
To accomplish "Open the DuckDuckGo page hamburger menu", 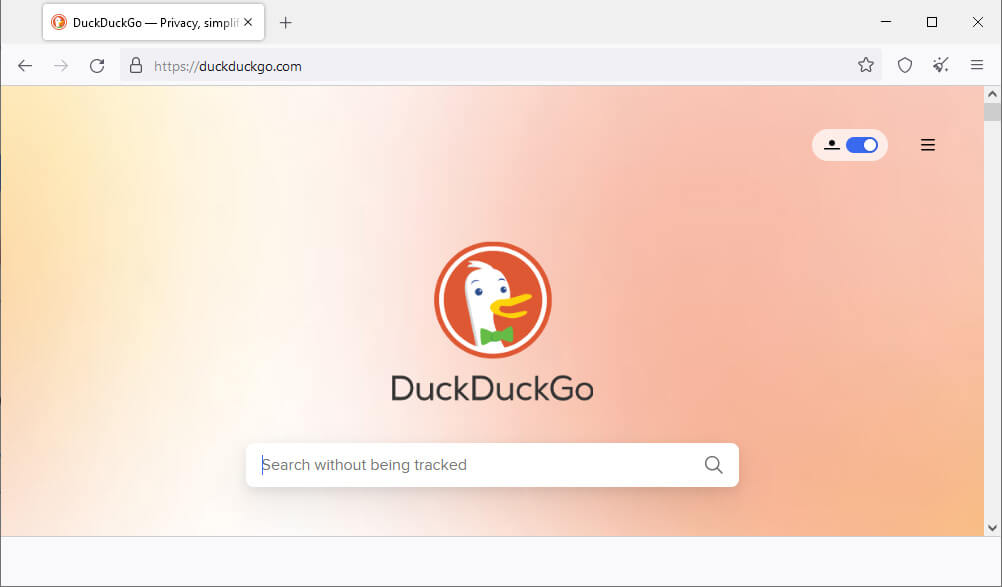I will 928,145.
